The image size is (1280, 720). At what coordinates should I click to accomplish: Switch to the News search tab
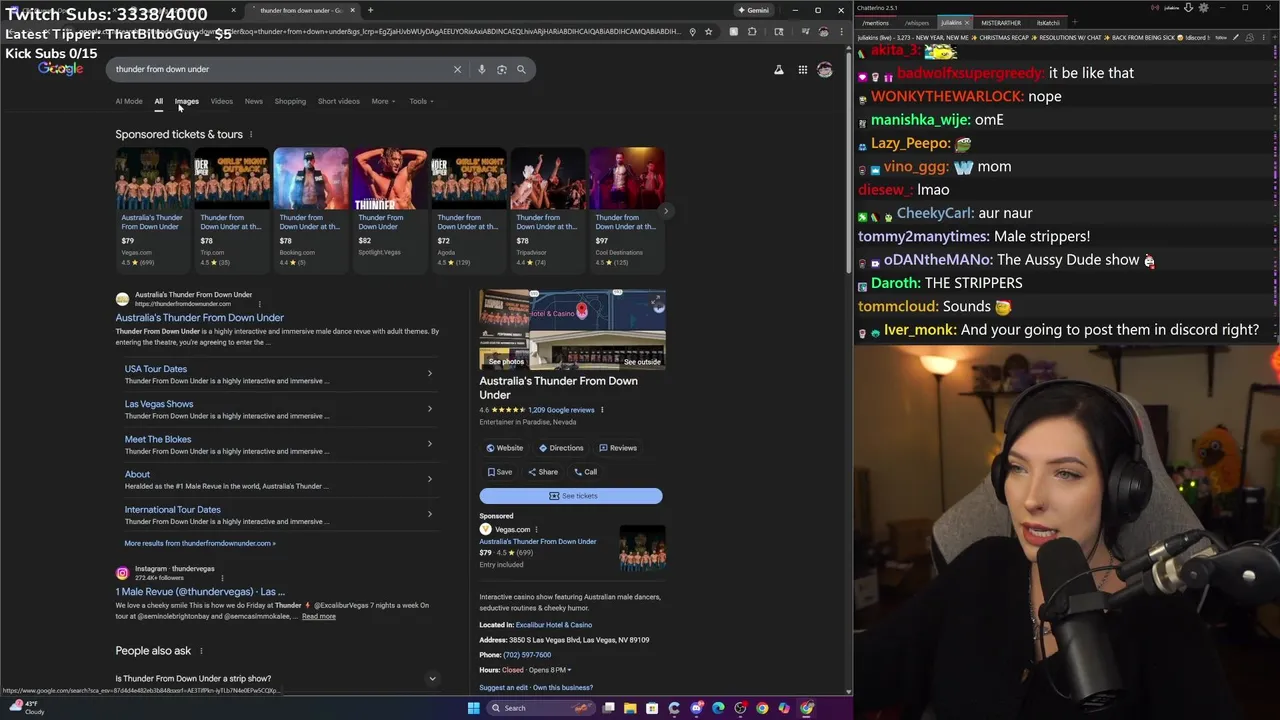coord(254,101)
